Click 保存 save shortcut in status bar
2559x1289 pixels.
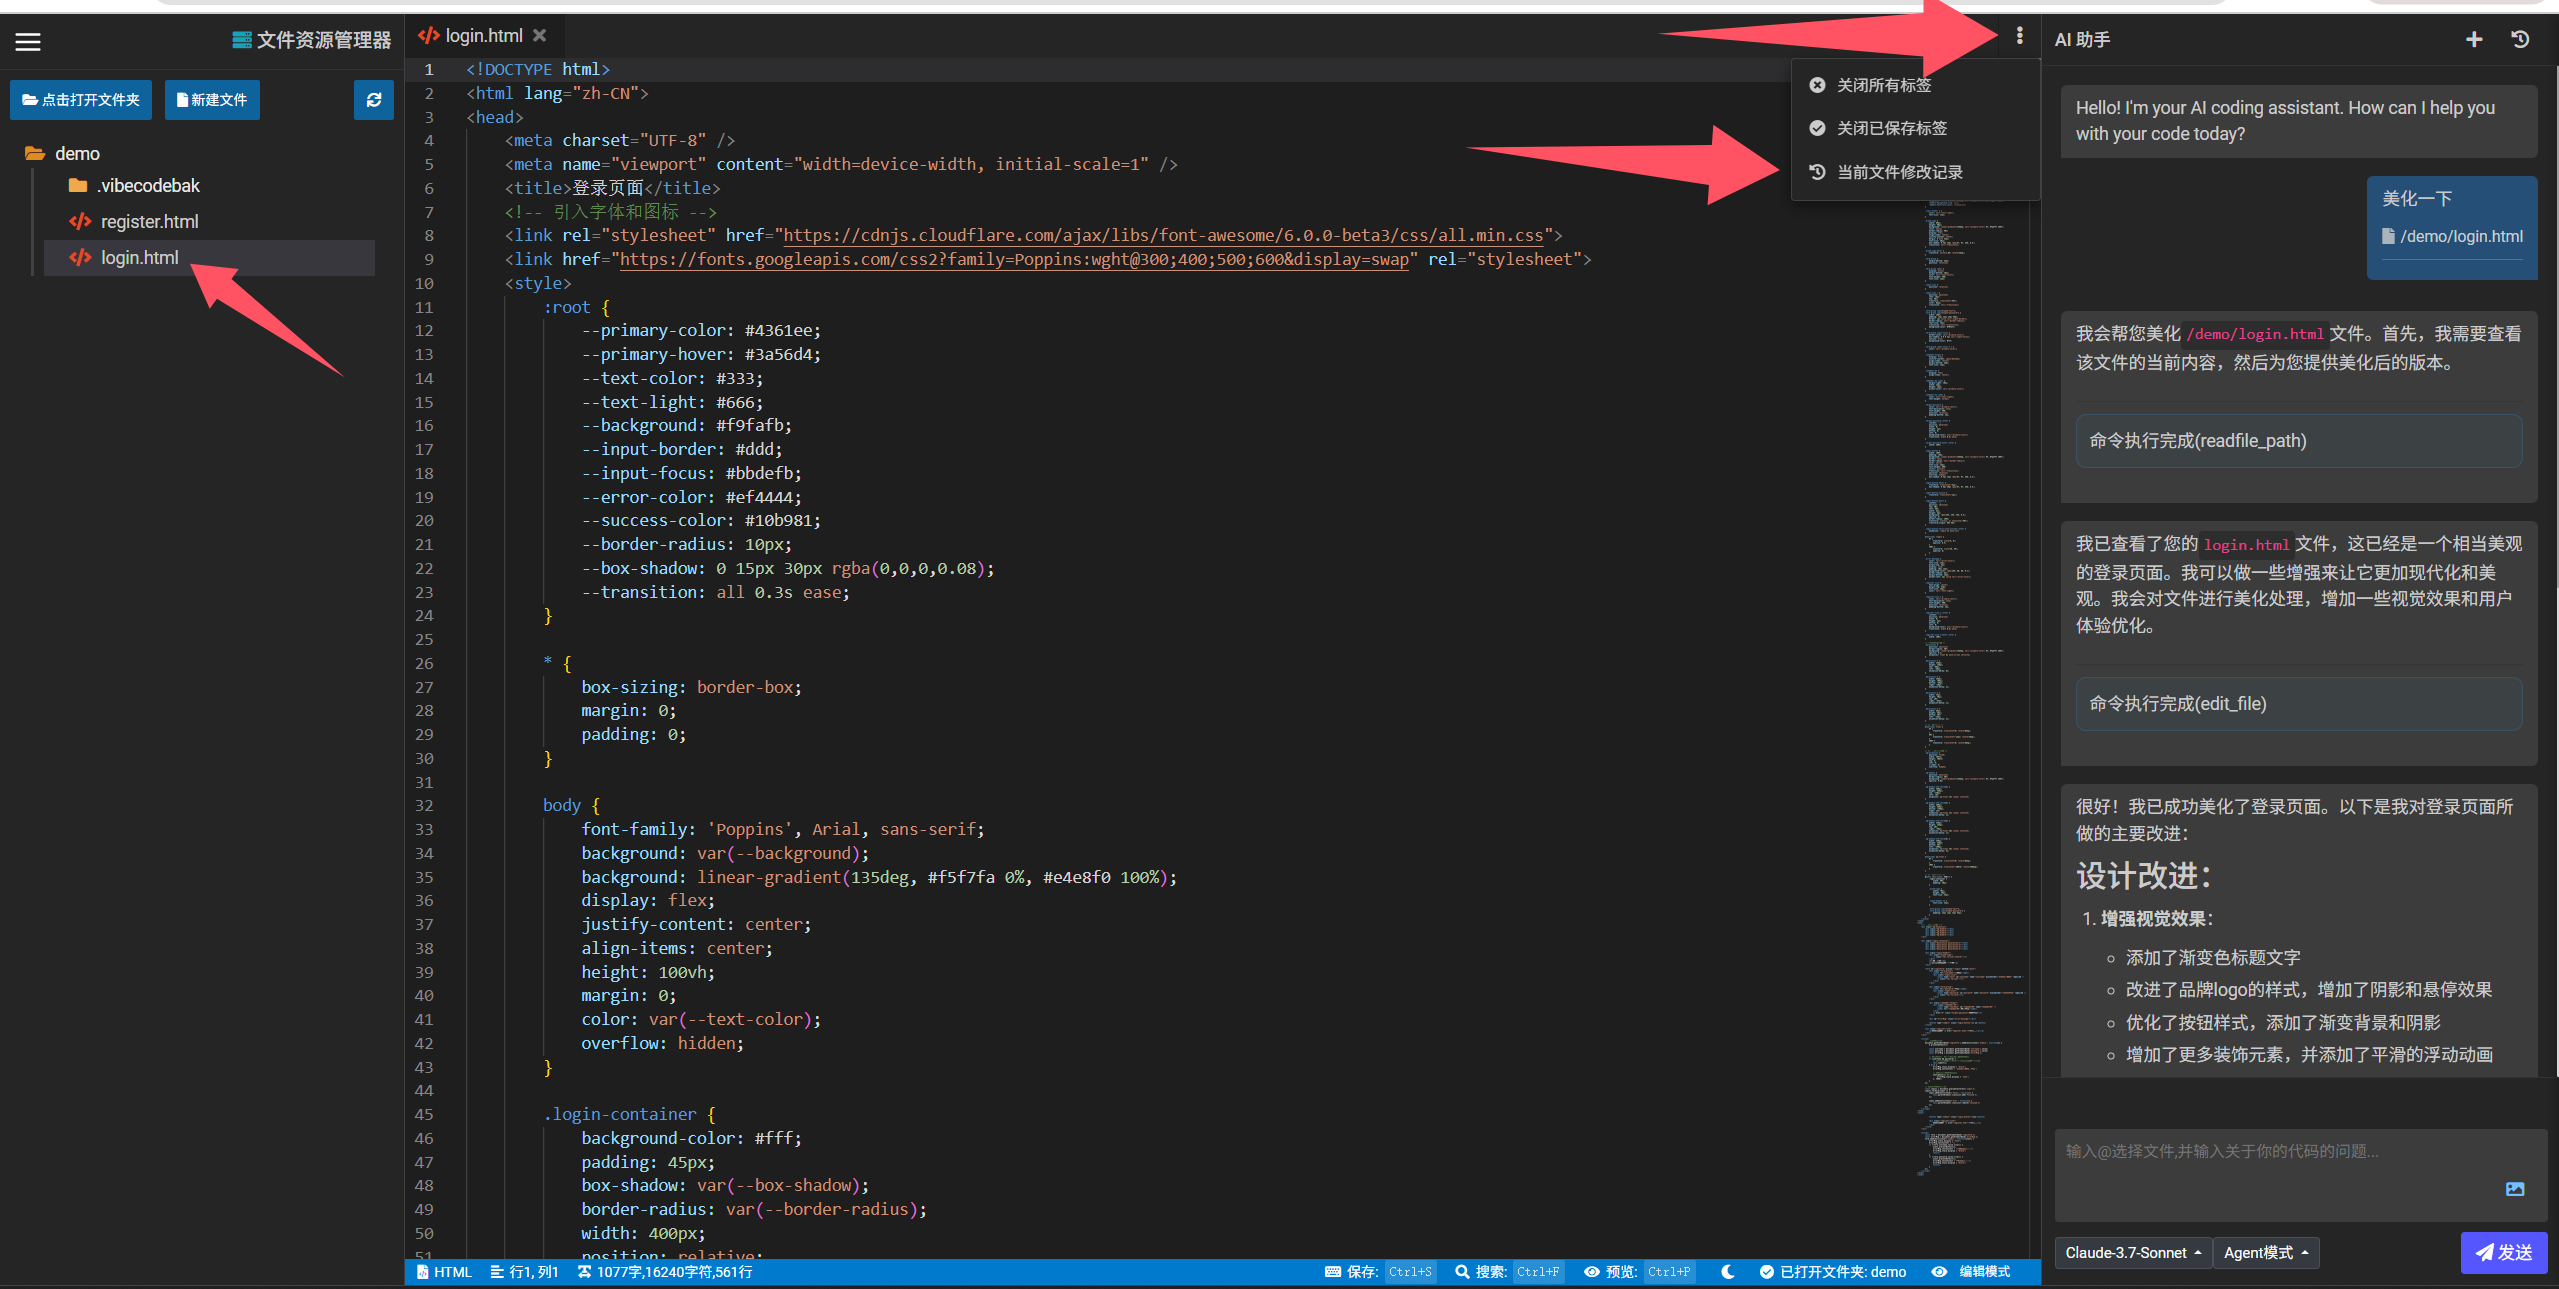click(1379, 1272)
